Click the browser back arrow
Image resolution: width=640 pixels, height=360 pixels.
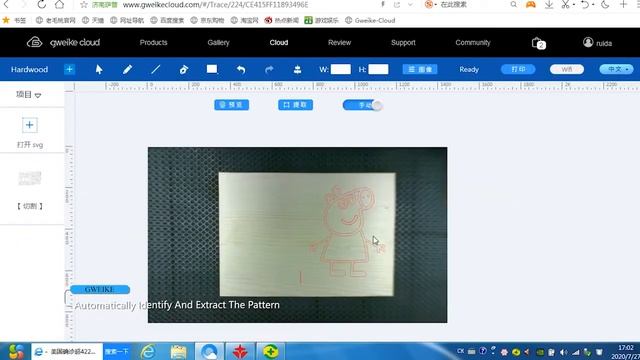[6, 4]
